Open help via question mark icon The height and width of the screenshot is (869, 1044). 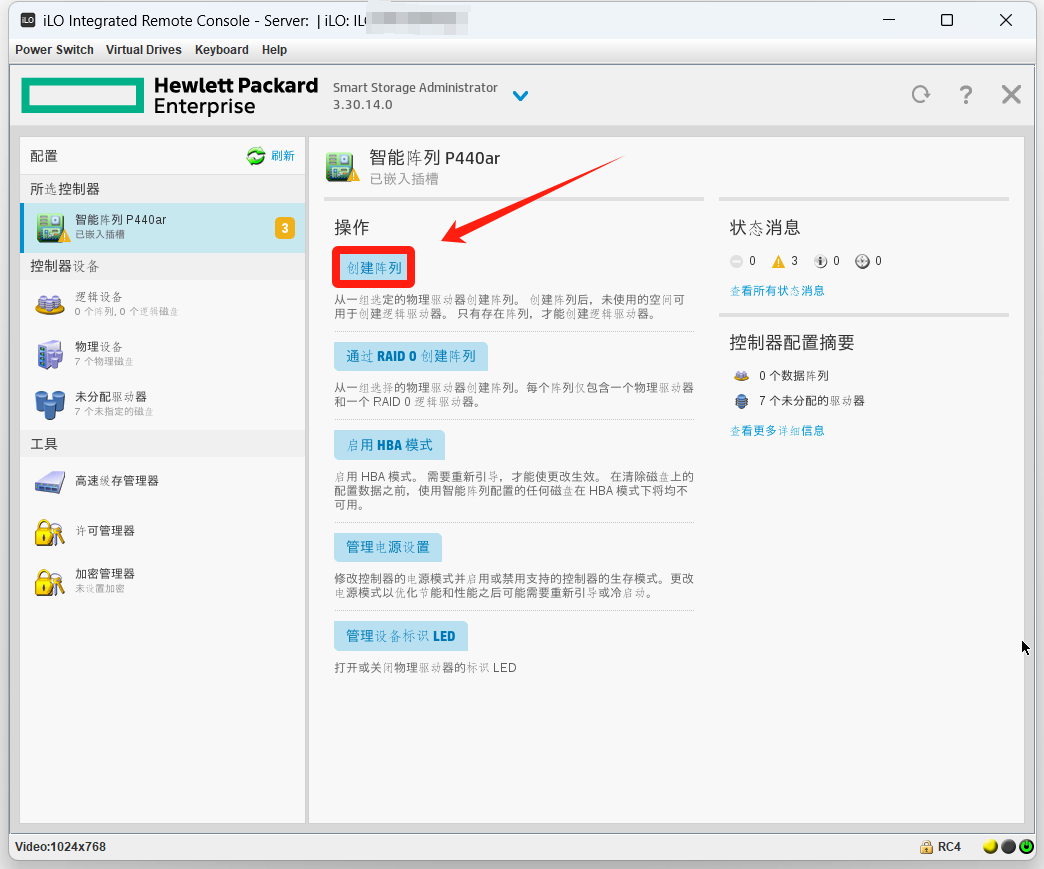pyautogui.click(x=965, y=95)
